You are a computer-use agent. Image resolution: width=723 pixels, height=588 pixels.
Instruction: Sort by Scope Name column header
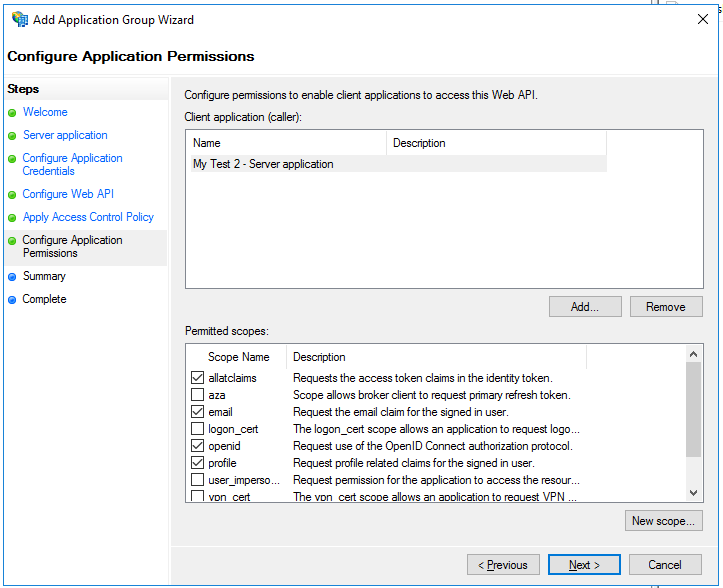(x=238, y=357)
